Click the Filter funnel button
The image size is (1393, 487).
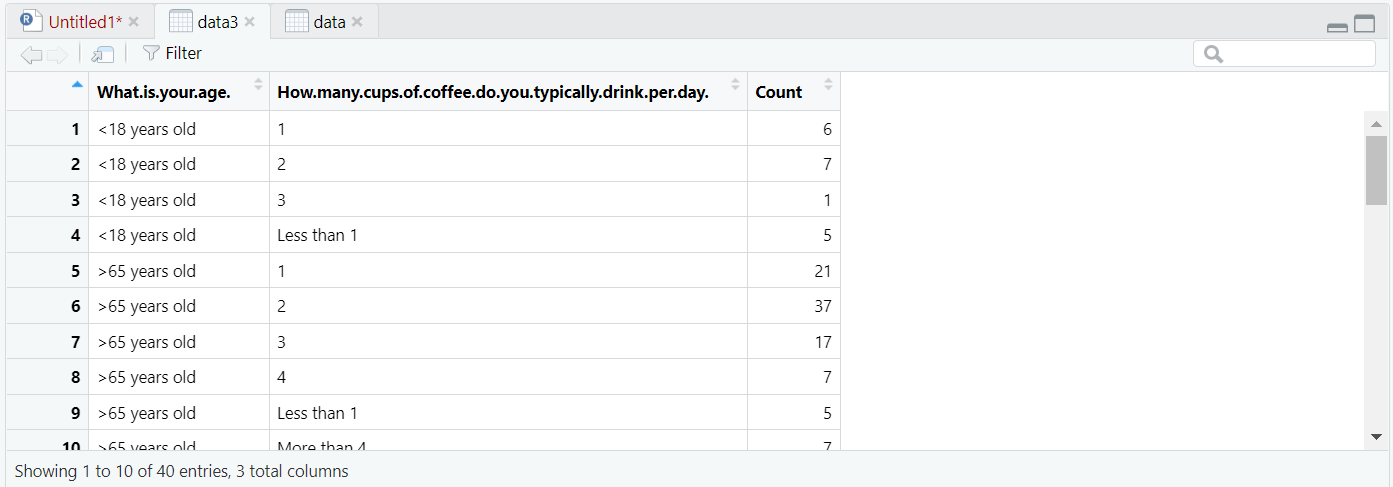click(172, 53)
